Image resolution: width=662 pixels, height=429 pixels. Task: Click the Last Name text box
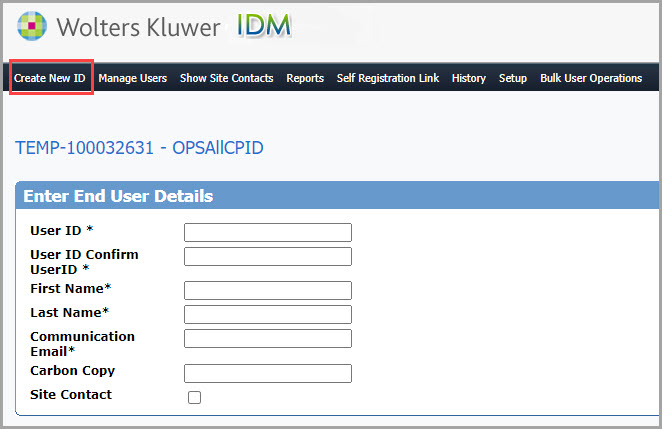click(x=268, y=315)
